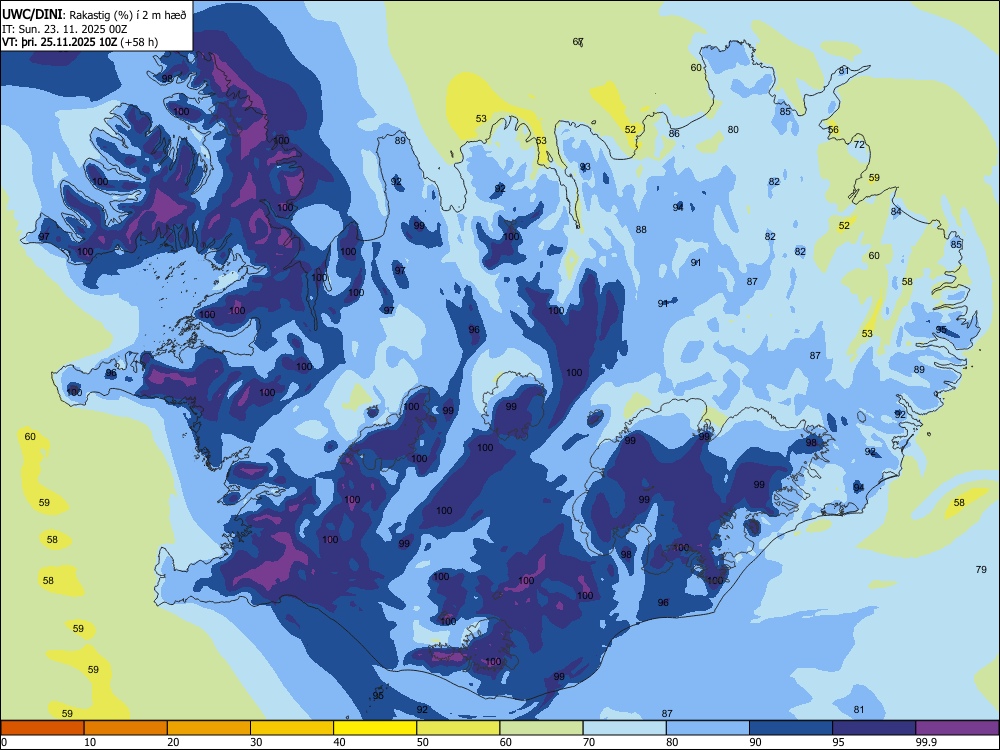Viewport: 1000px width, 750px height.
Task: Click the light green 60–70 legend swatch
Action: tap(541, 728)
